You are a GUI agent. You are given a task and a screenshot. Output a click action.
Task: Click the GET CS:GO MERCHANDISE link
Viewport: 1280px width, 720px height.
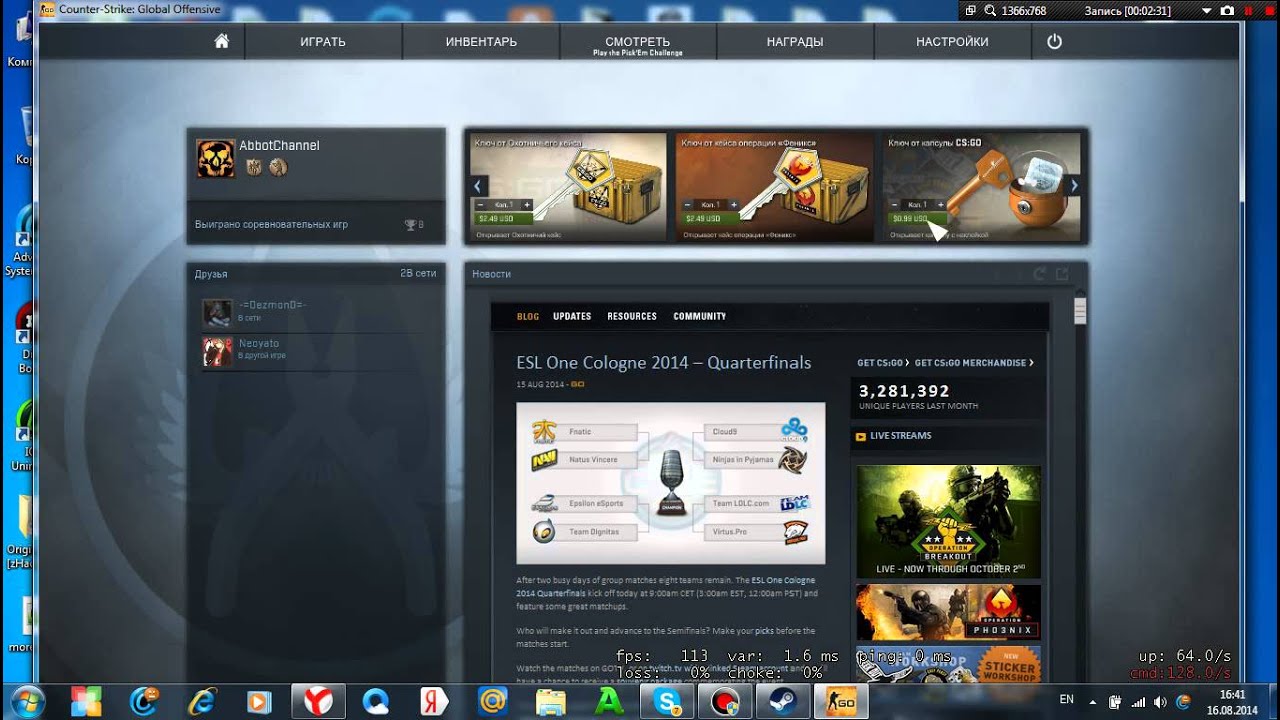tap(974, 363)
